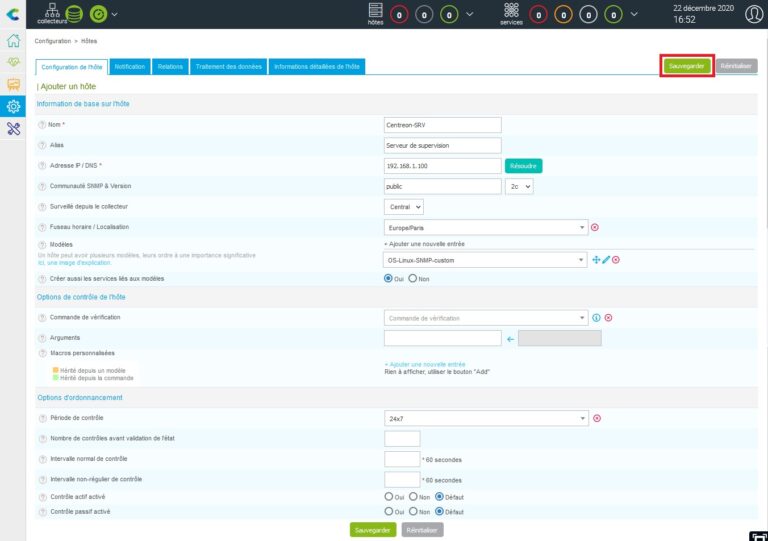Clear the Commande de vérification selection
Screen dimensions: 768x541
pyautogui.click(x=608, y=318)
